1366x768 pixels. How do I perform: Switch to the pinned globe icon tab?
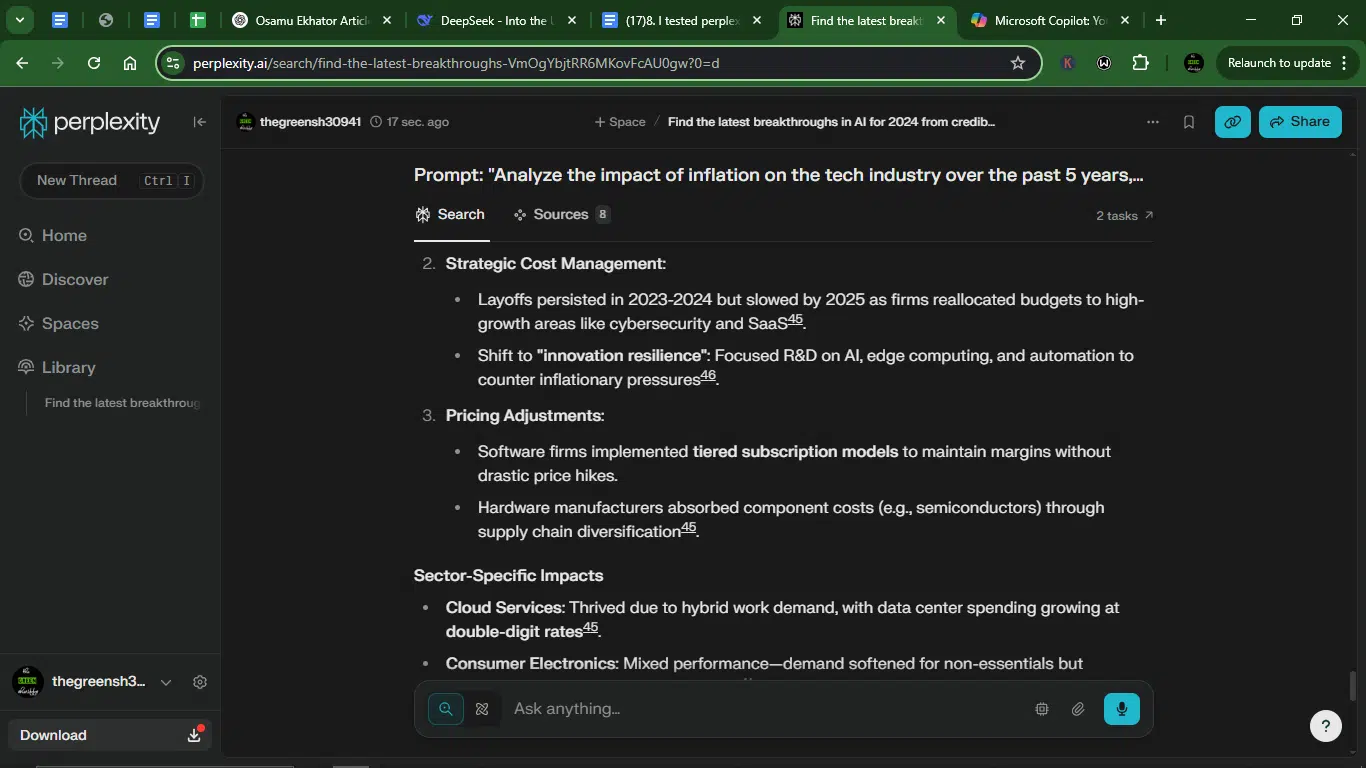coord(106,20)
